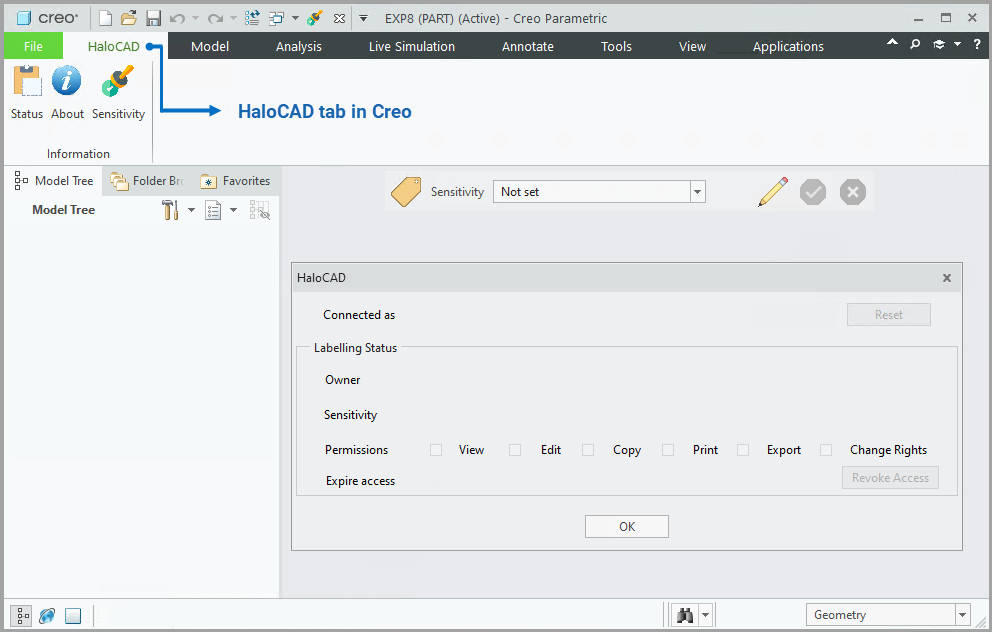Click the cancel X icon beside sensitivity field

(852, 191)
